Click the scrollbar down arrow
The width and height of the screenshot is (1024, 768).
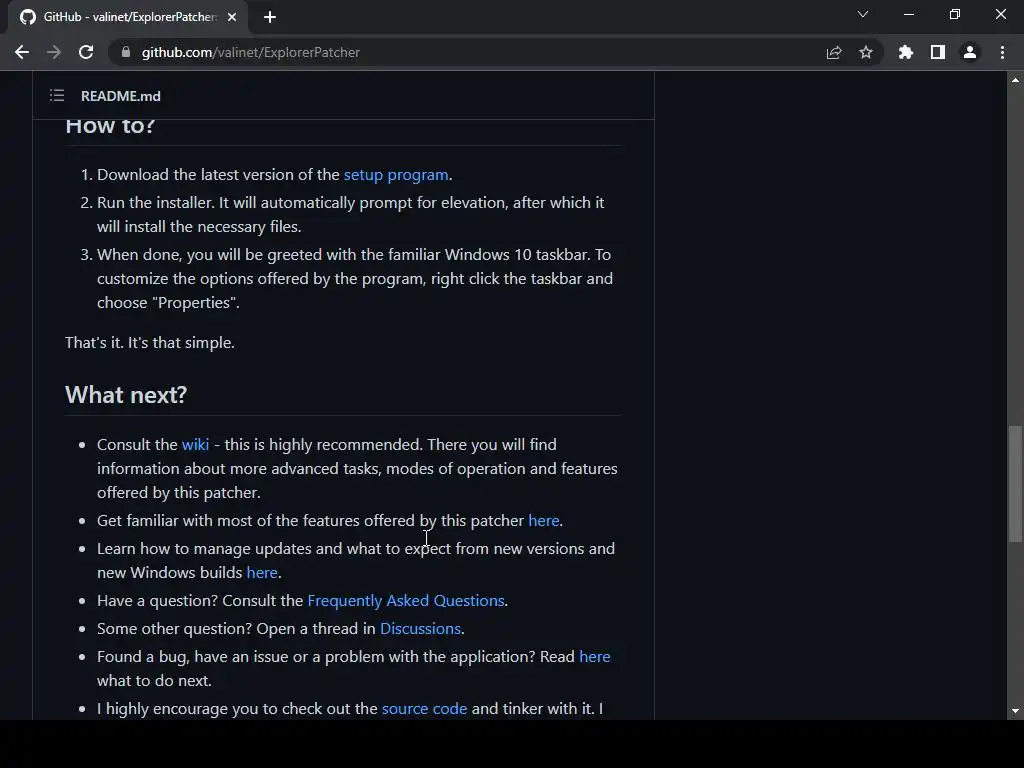(1015, 711)
